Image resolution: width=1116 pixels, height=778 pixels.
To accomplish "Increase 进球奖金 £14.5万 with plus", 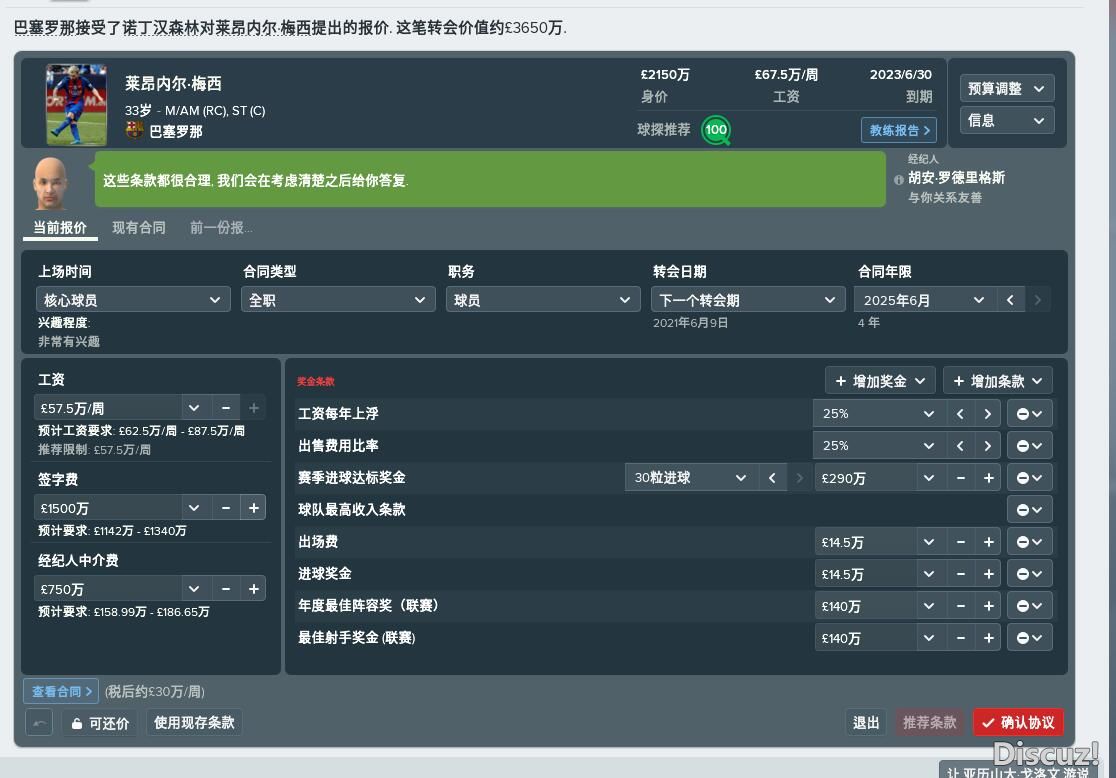I will pos(989,574).
